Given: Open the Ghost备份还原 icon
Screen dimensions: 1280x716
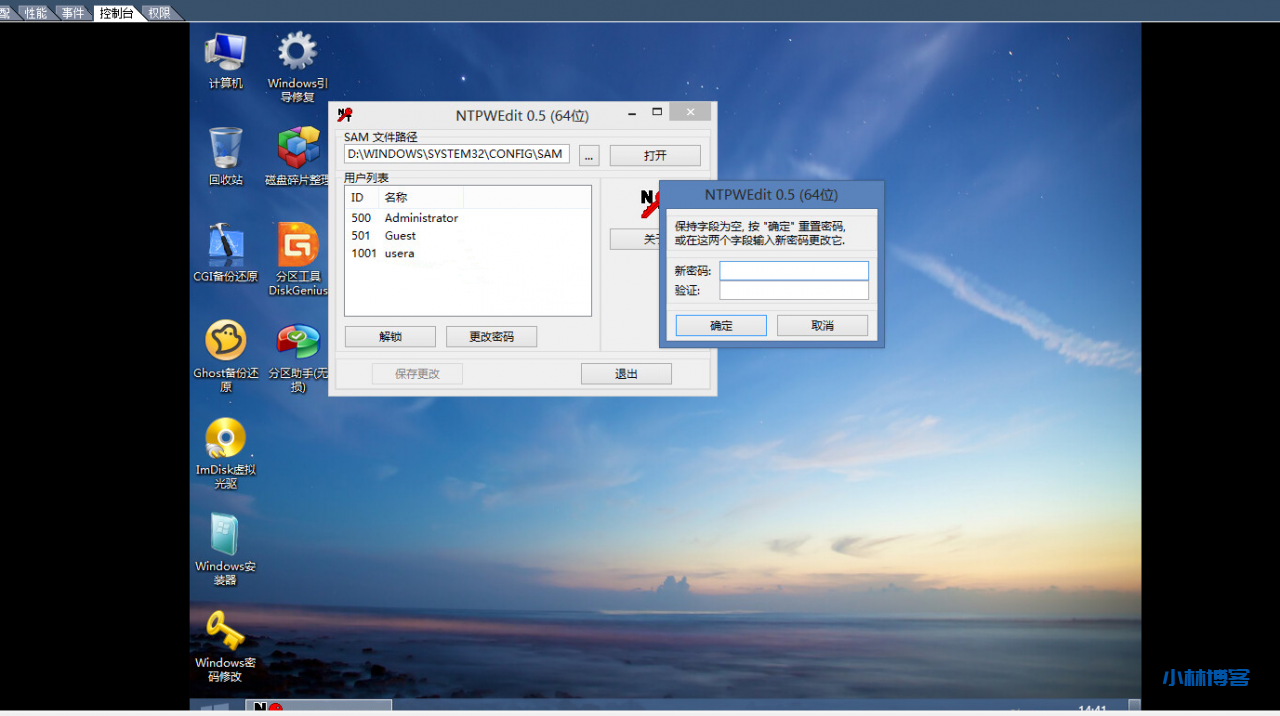Looking at the screenshot, I should (226, 342).
